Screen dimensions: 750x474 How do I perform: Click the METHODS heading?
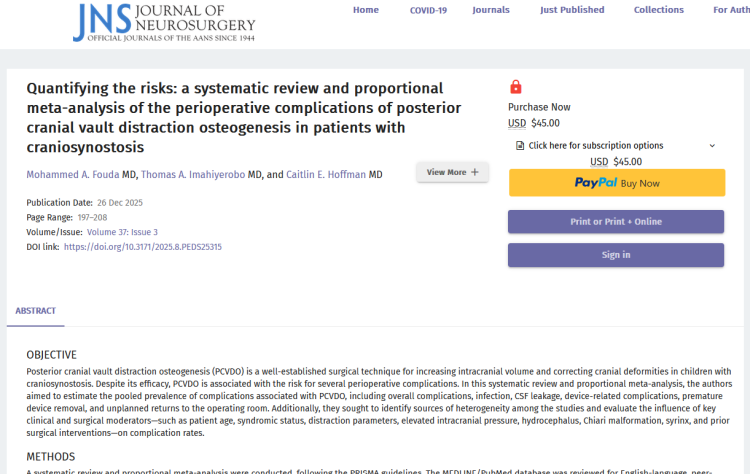51,457
